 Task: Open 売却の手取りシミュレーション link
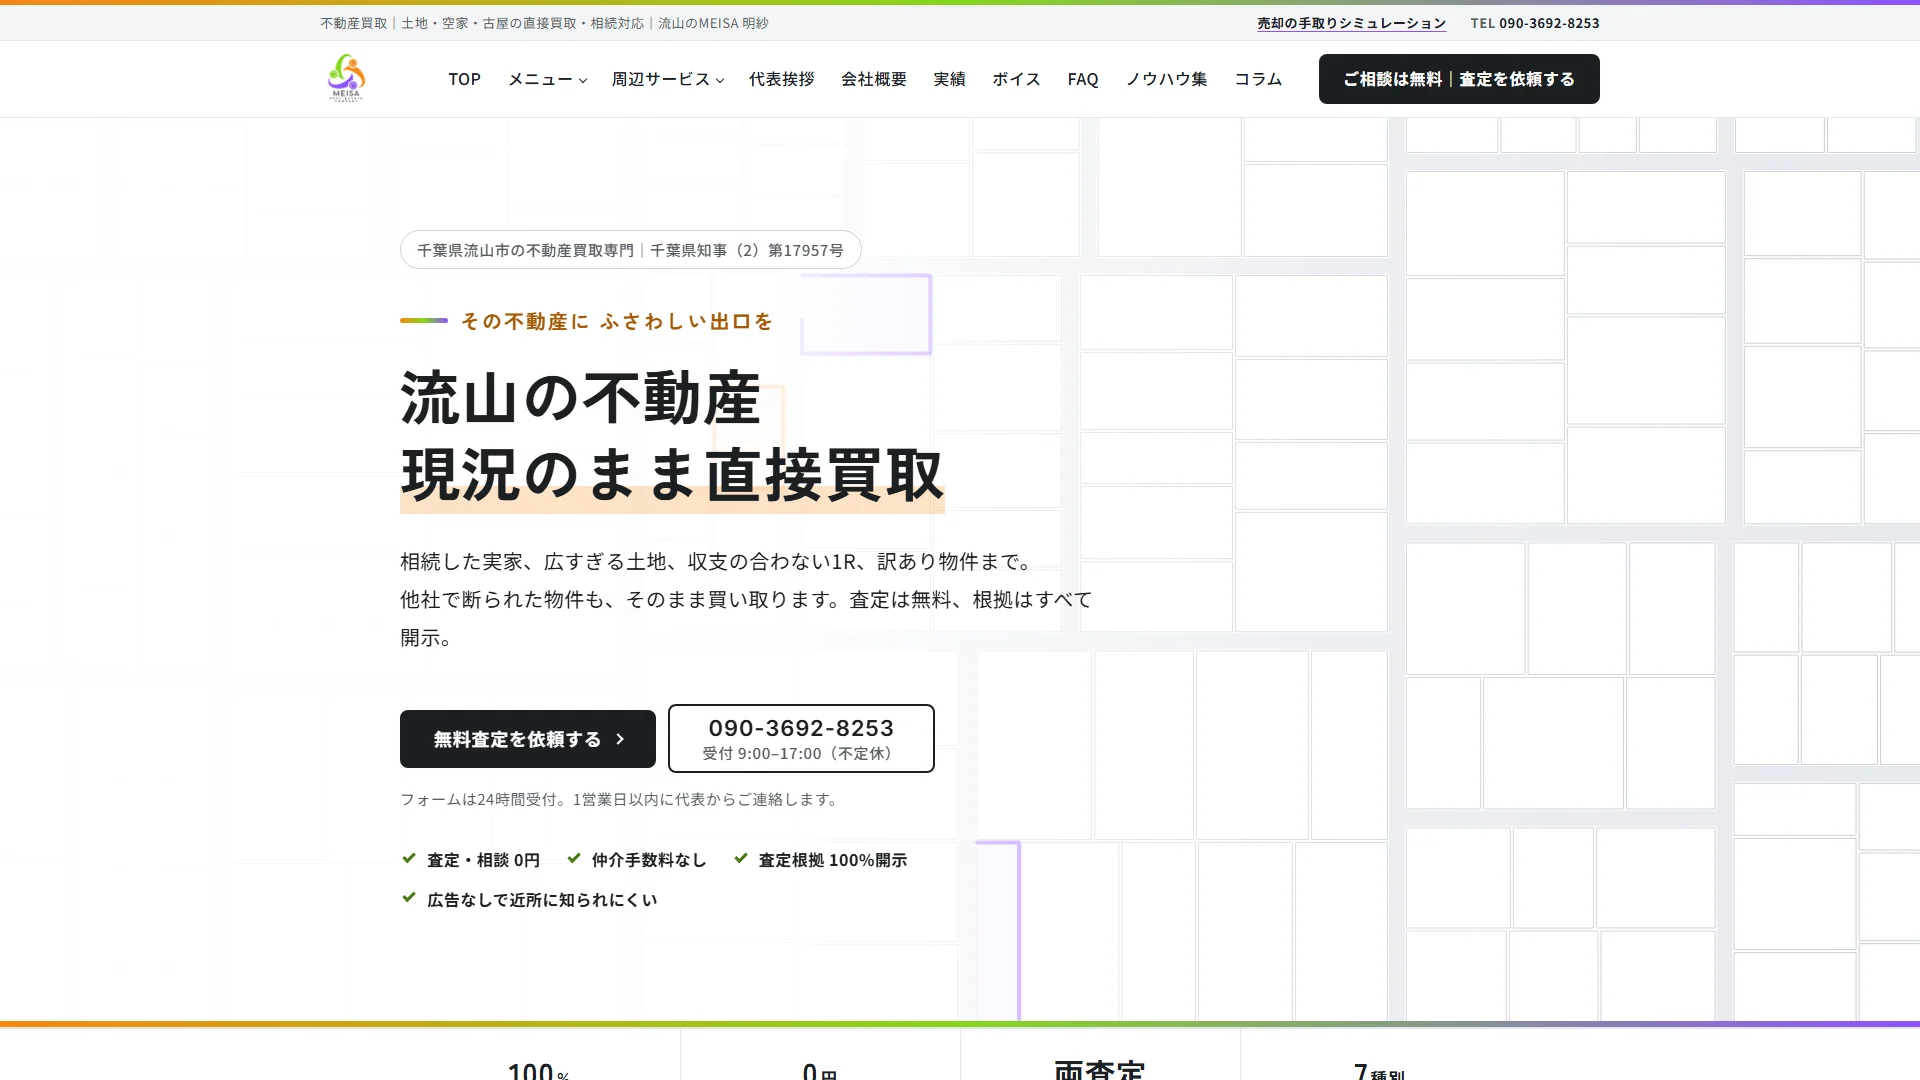tap(1351, 23)
